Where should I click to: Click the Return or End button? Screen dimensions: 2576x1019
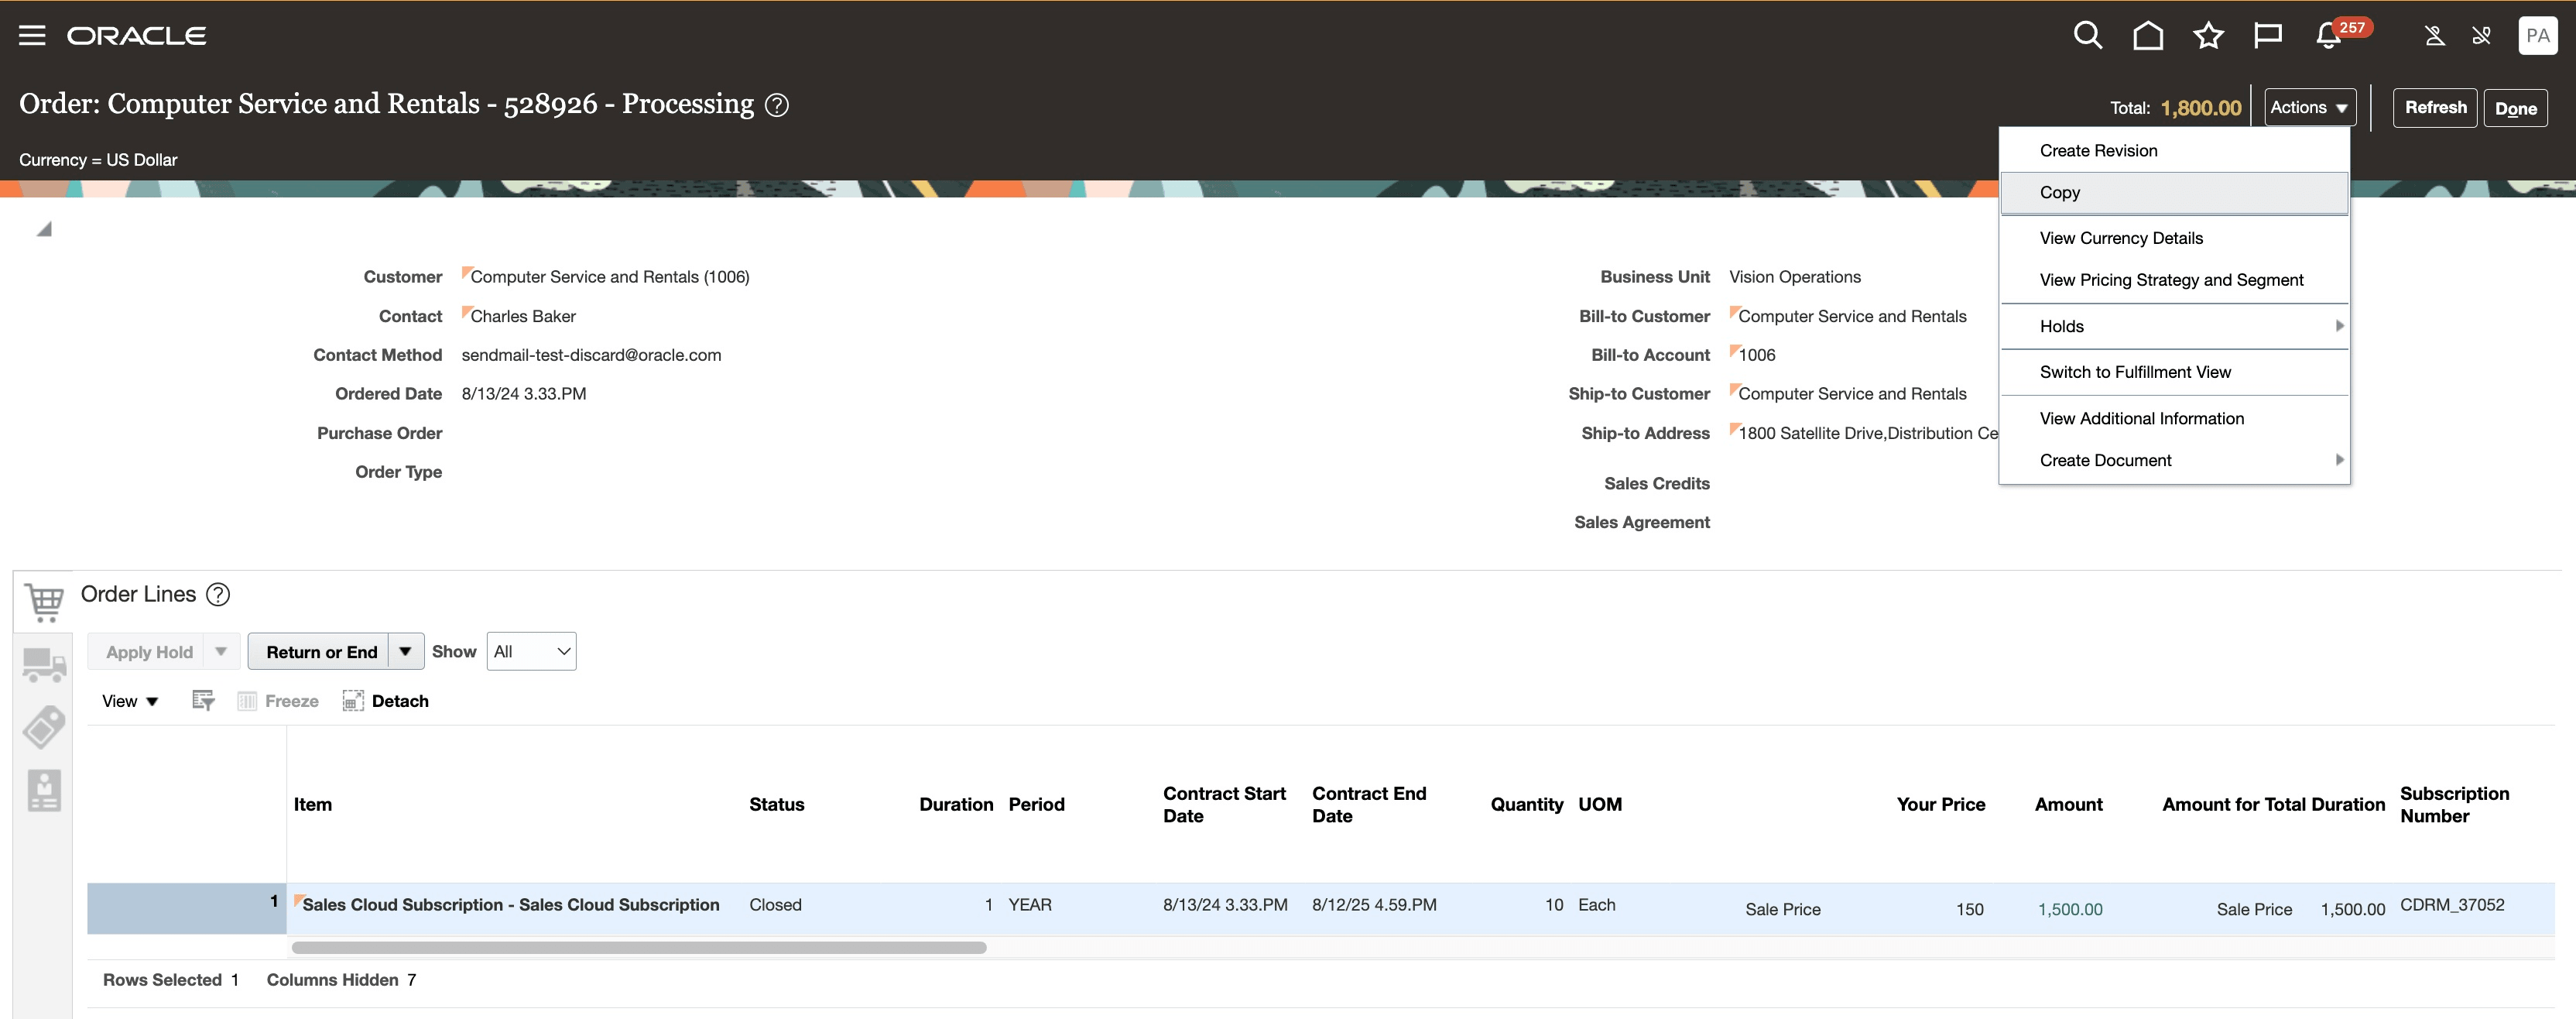coord(320,652)
